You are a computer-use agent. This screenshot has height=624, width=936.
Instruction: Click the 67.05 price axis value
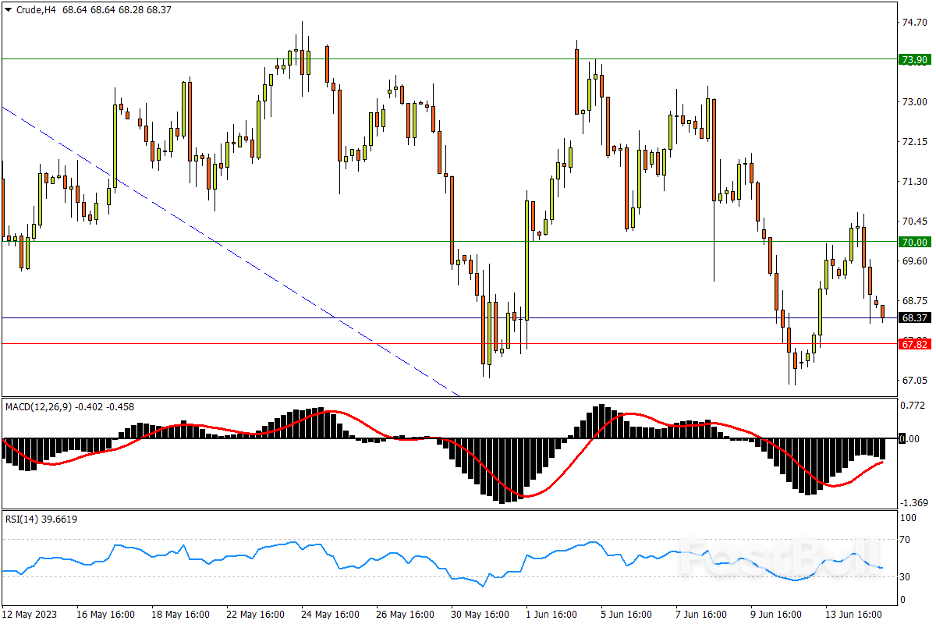(x=915, y=380)
